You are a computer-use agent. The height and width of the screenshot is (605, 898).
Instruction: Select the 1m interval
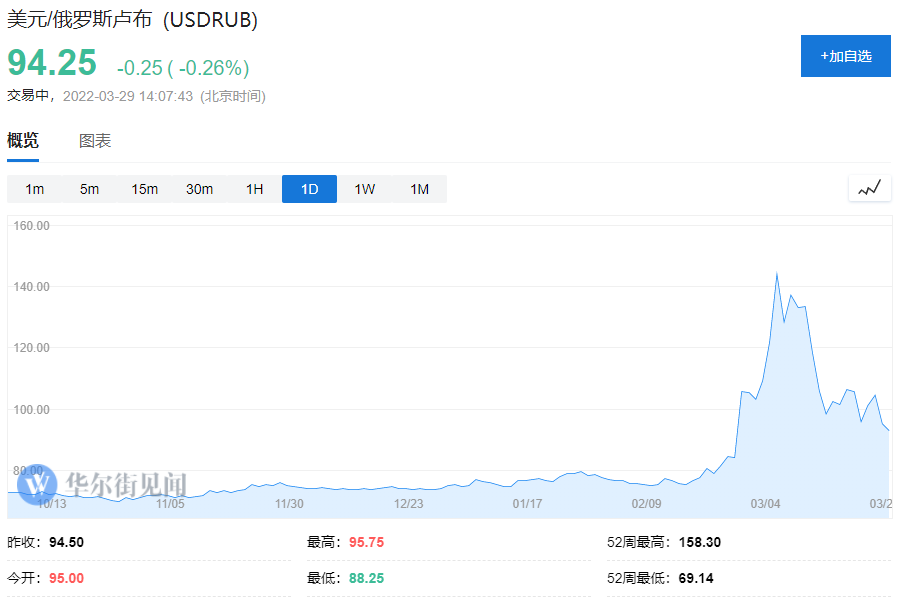pos(34,189)
